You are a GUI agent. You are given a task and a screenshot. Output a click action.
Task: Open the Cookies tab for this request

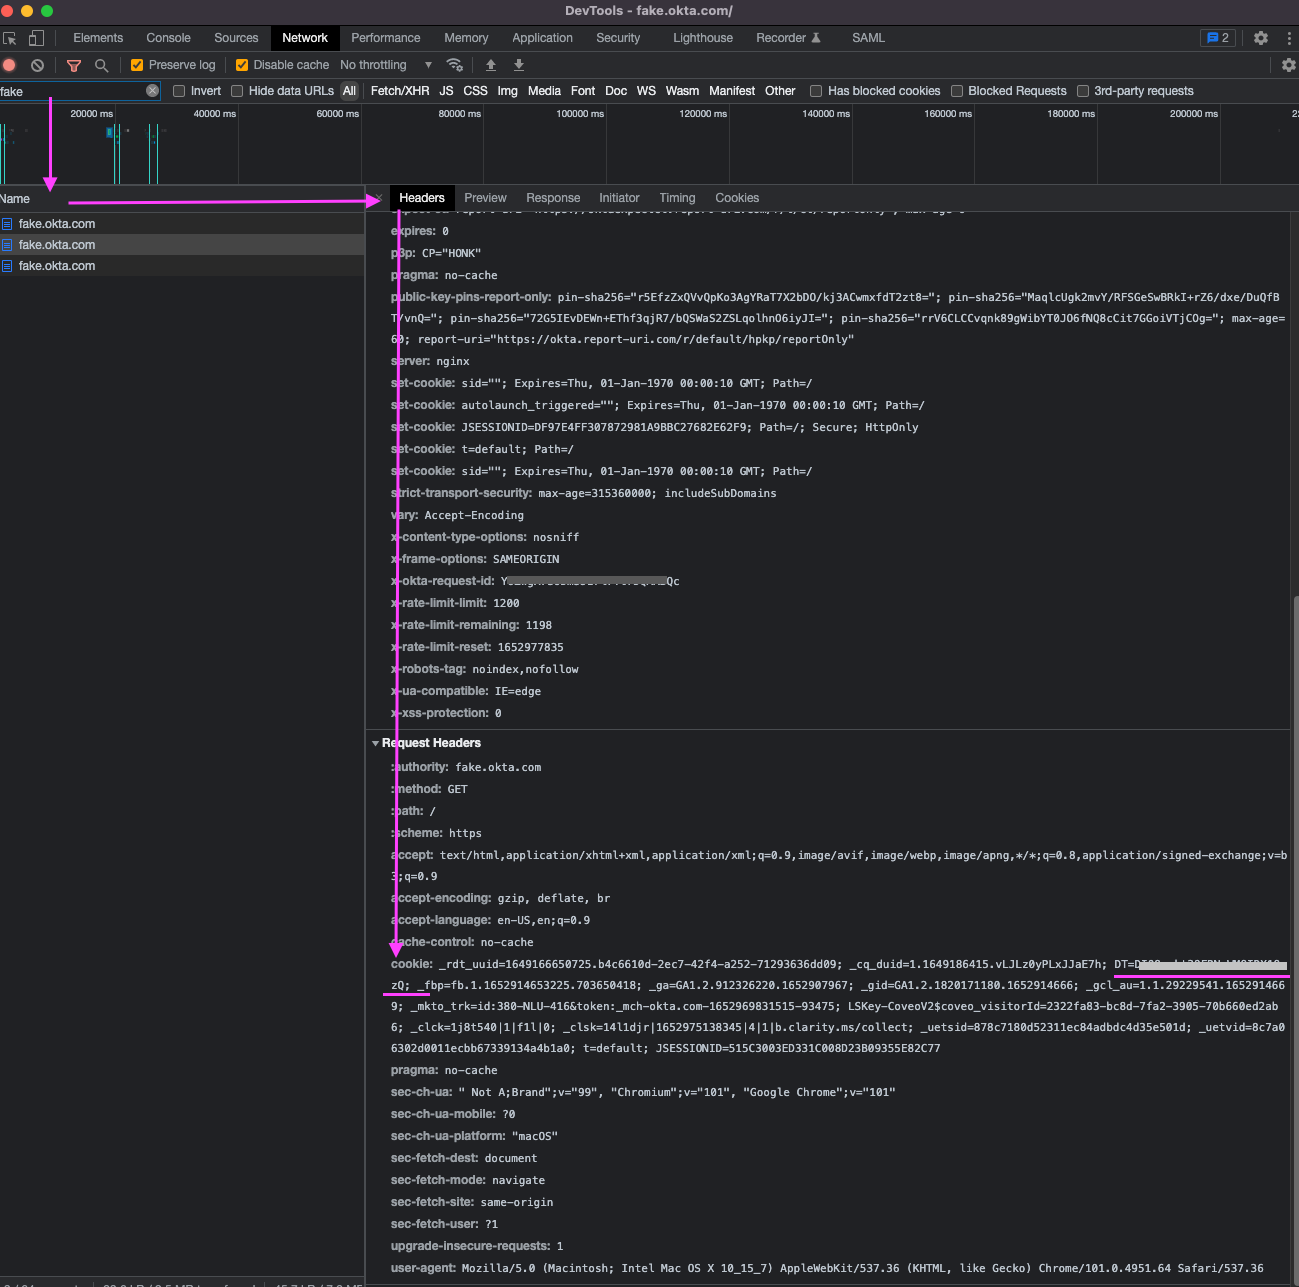(737, 197)
